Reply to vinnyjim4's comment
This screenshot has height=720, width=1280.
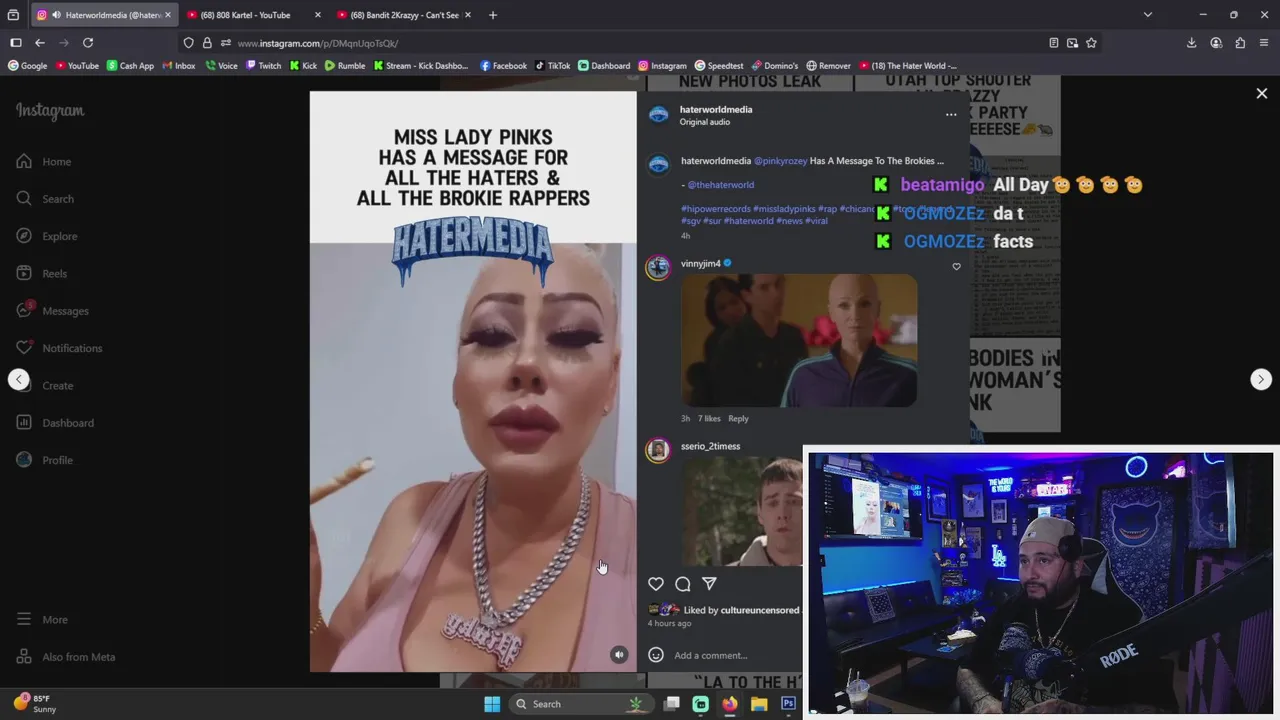click(x=738, y=419)
